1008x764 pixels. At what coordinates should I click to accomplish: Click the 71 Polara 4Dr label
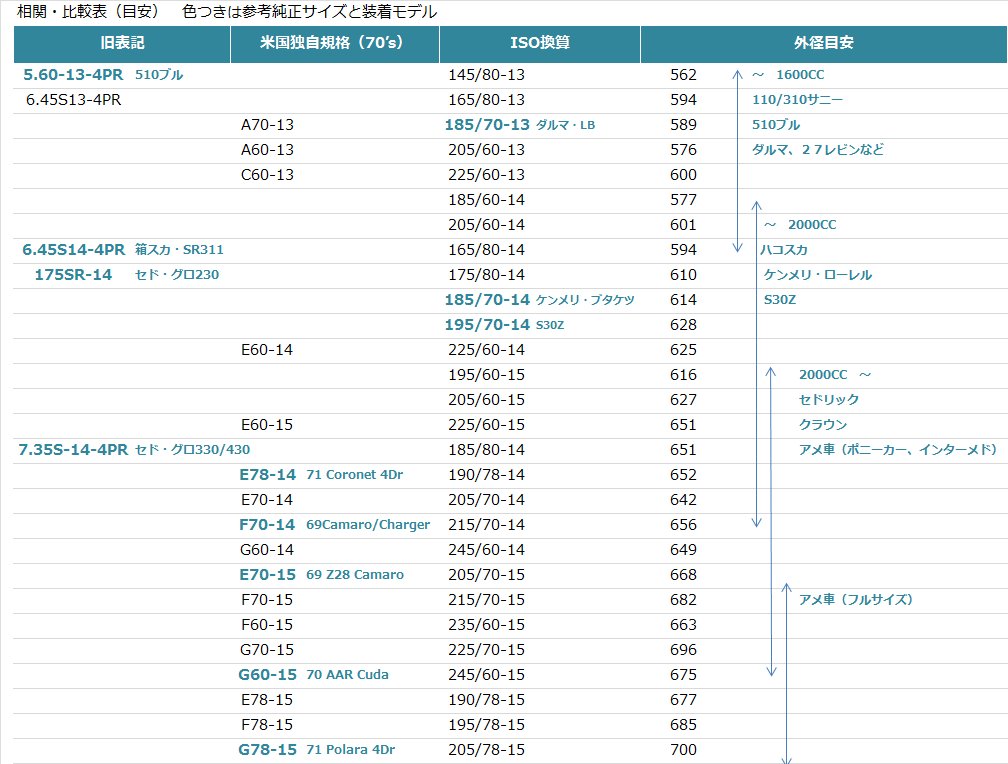351,750
